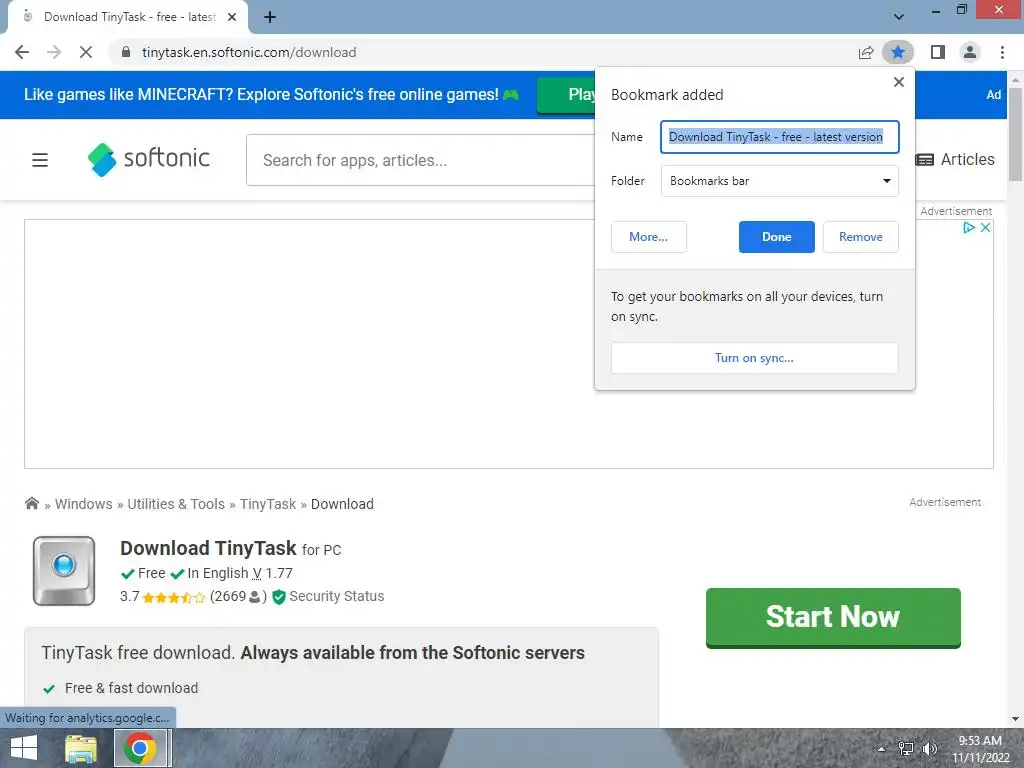Click the Download TinyTask heading
1024x768 pixels.
click(x=208, y=549)
